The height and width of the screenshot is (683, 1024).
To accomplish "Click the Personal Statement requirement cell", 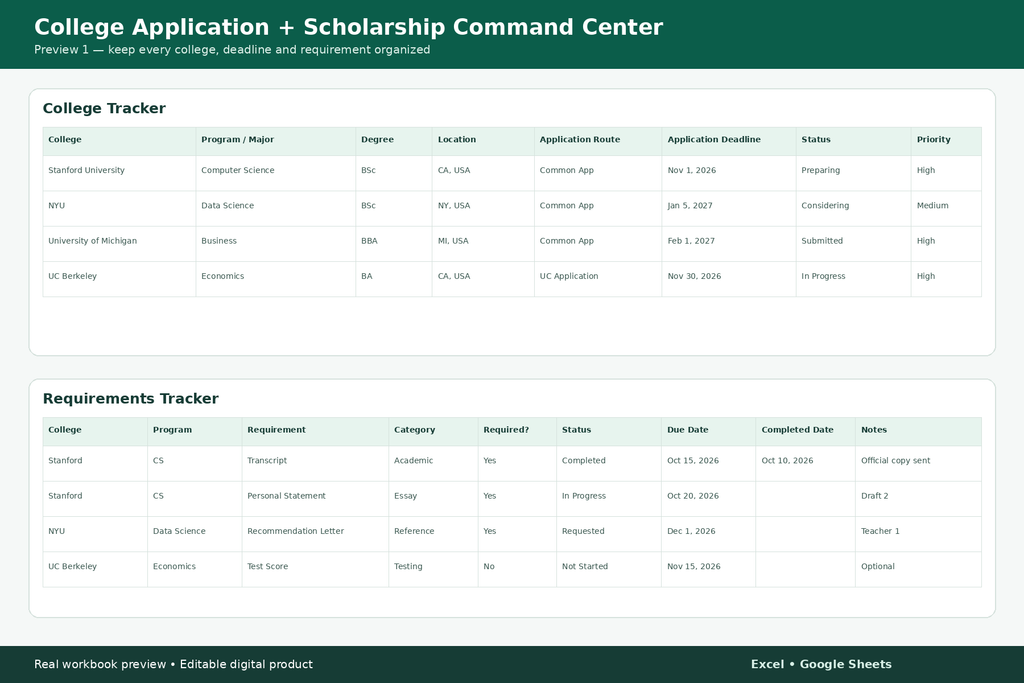I will (x=315, y=499).
